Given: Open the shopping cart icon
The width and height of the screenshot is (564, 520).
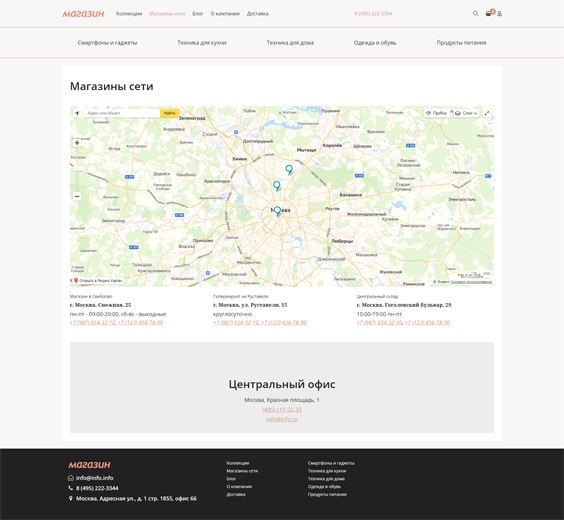Looking at the screenshot, I should (488, 14).
